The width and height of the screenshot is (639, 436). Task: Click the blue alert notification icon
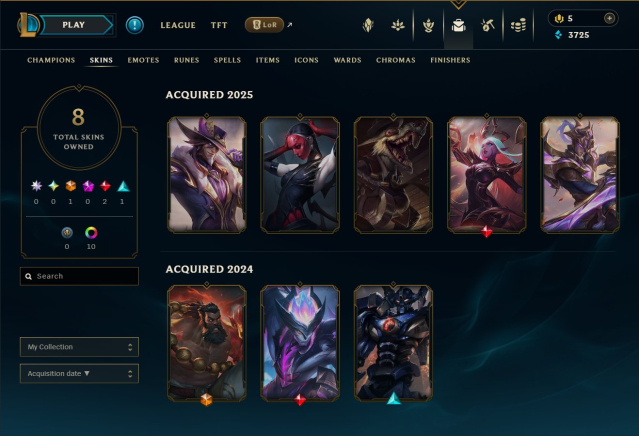coord(134,25)
